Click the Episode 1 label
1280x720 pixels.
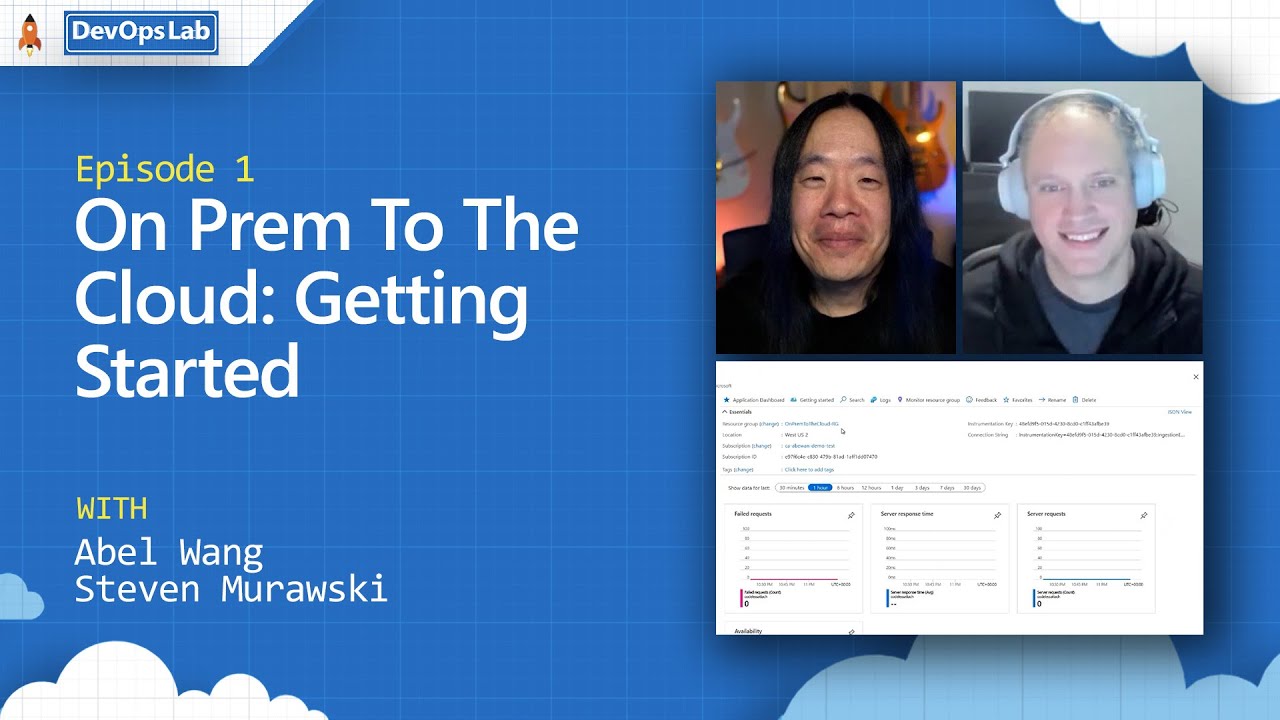click(x=165, y=168)
